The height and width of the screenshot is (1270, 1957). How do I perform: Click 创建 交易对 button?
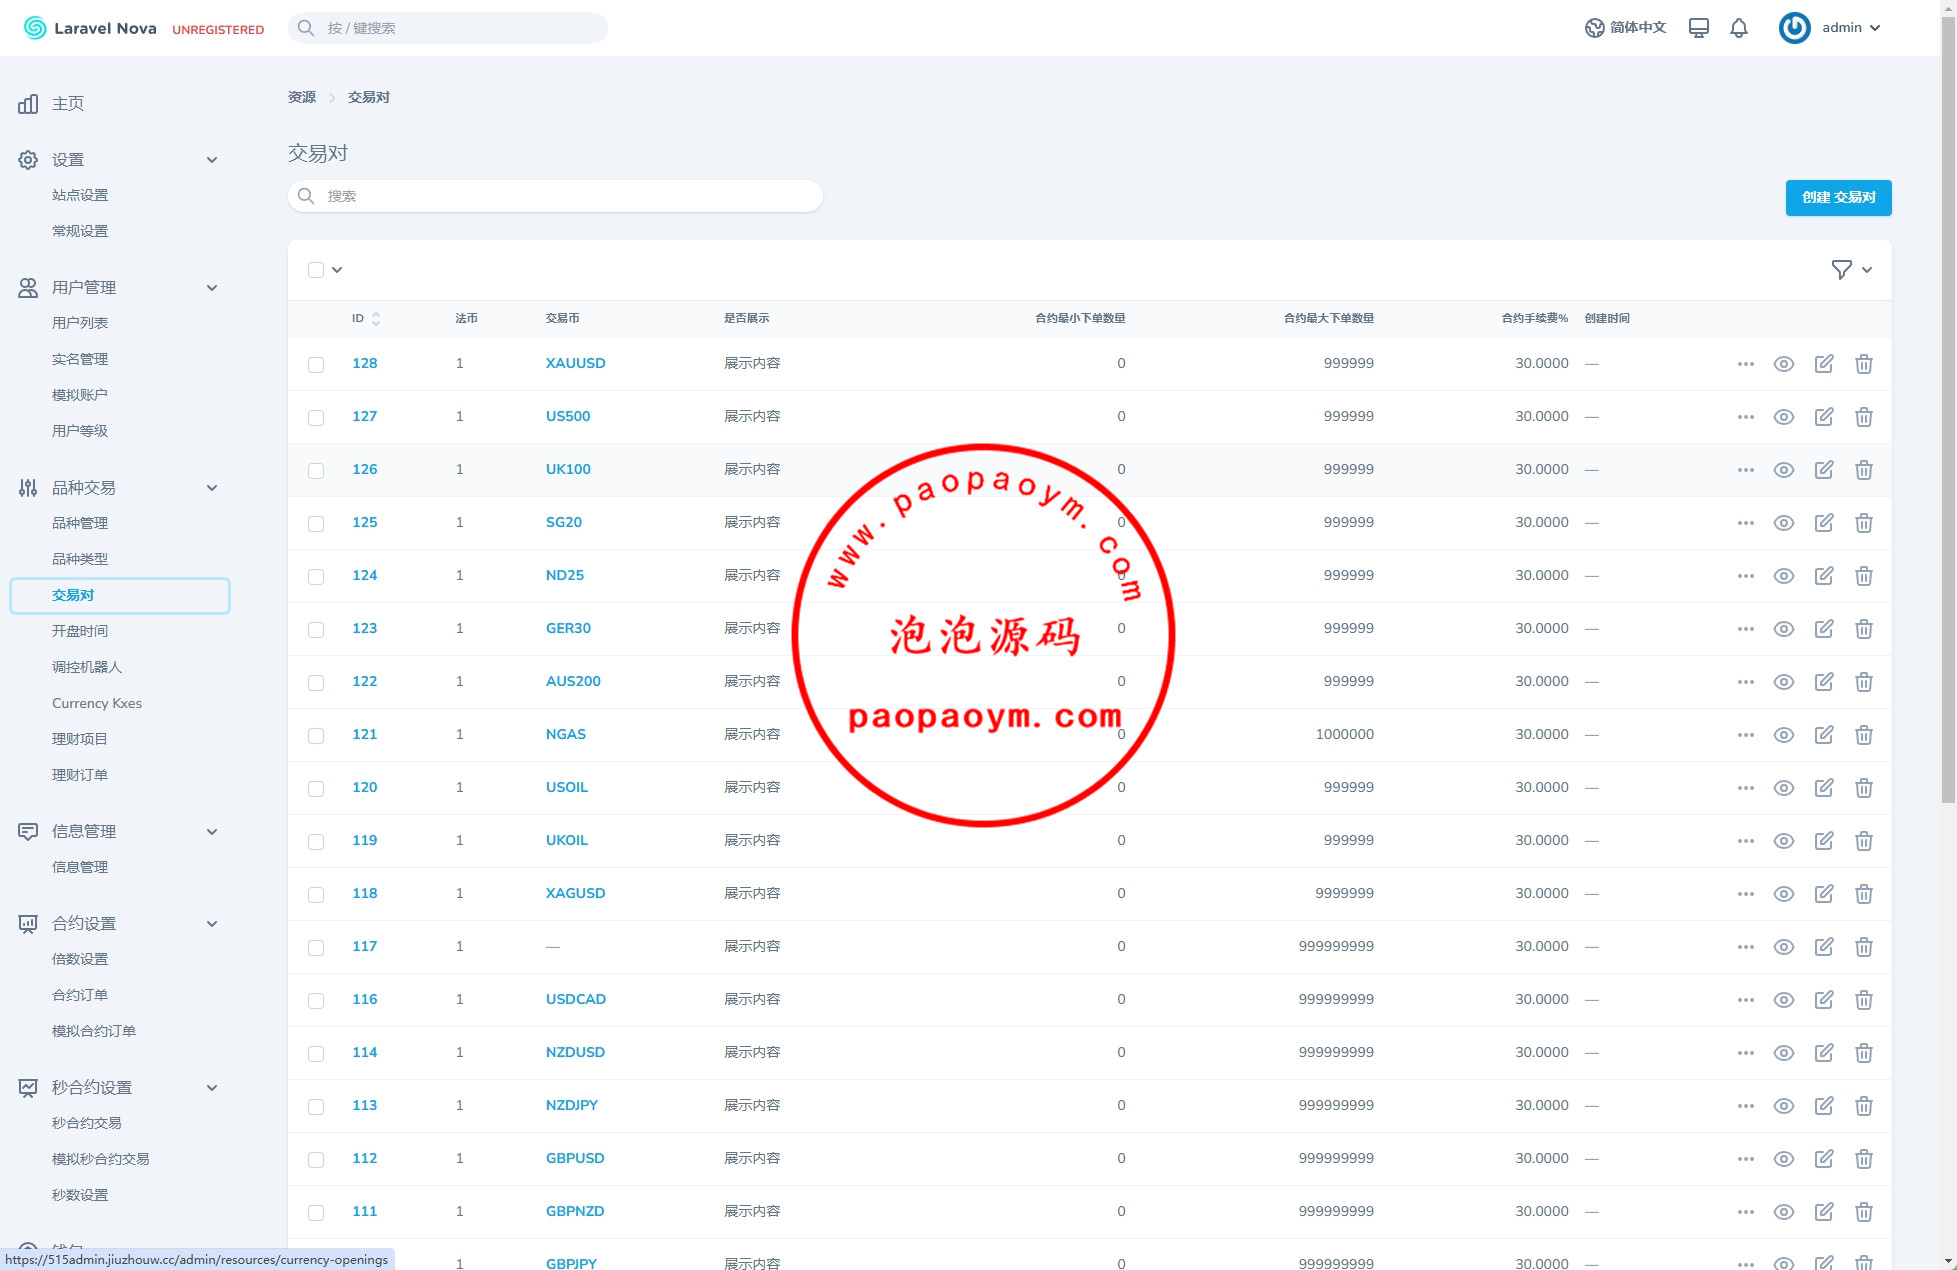click(1838, 198)
